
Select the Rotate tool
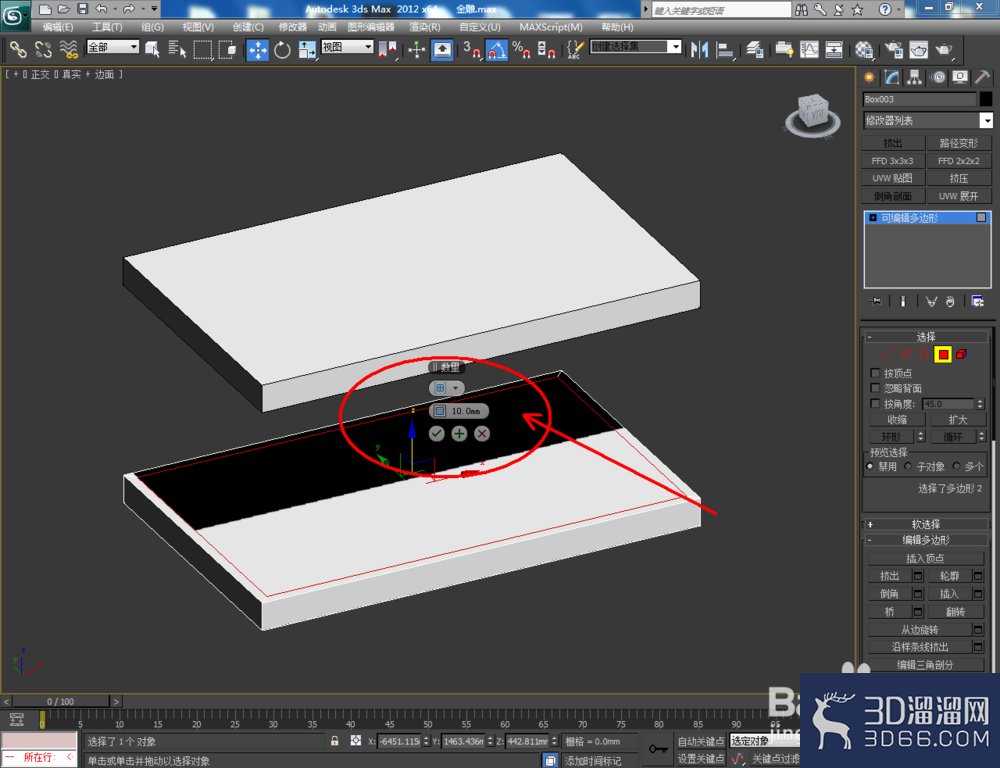[x=282, y=50]
